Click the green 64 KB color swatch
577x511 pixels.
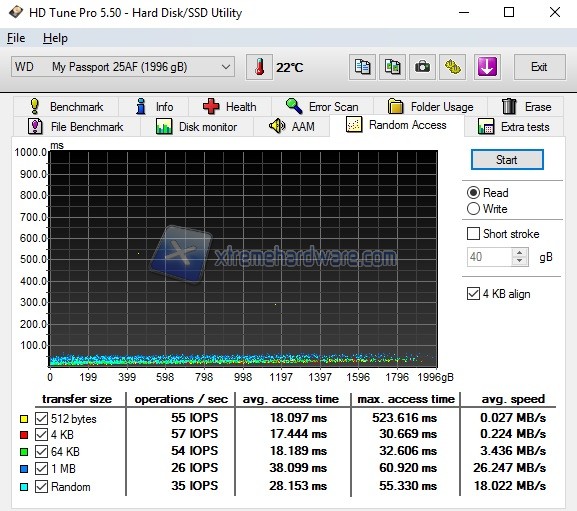point(24,451)
